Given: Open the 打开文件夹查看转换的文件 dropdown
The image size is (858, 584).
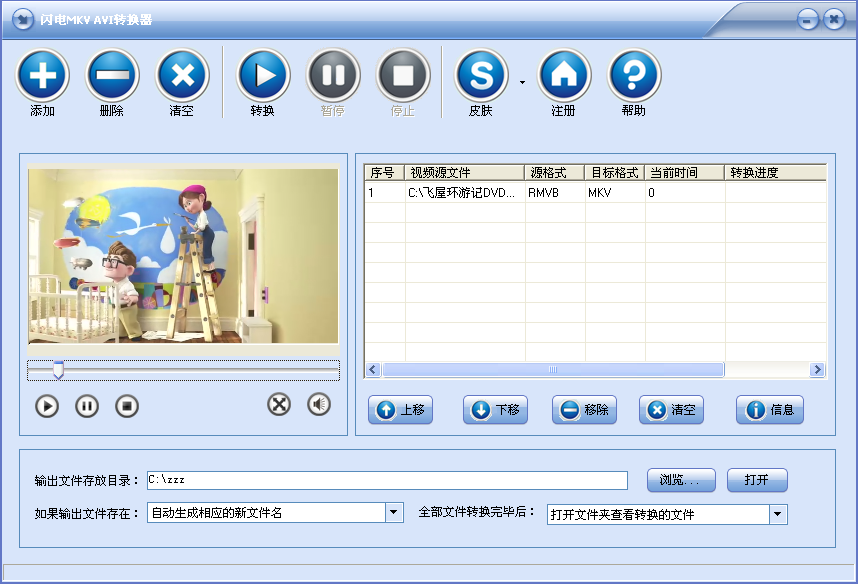Looking at the screenshot, I should click(778, 514).
